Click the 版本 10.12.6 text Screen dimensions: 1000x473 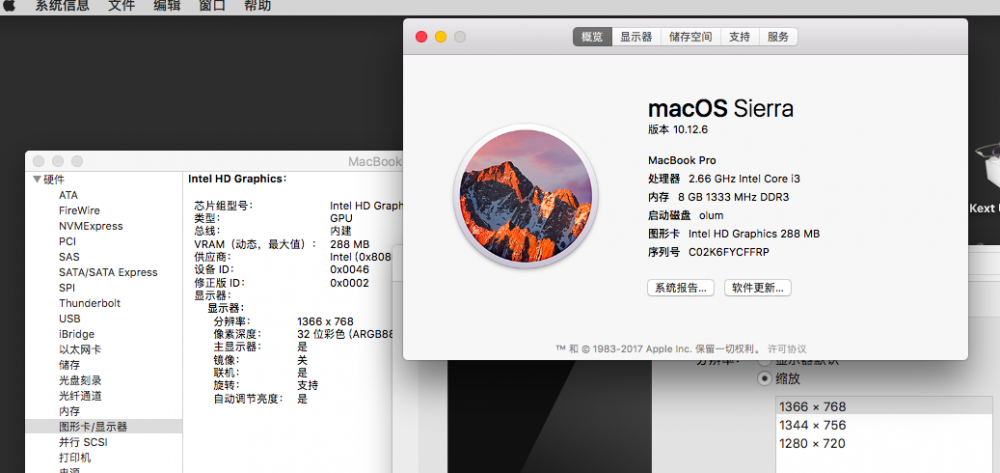point(678,129)
